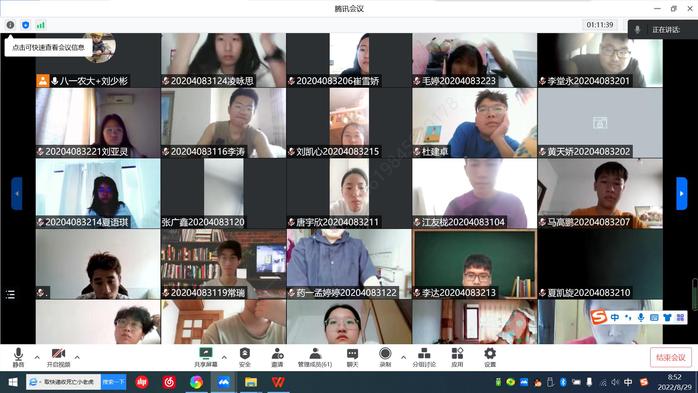
Task: Click the blue security shield icon
Action: point(25,25)
